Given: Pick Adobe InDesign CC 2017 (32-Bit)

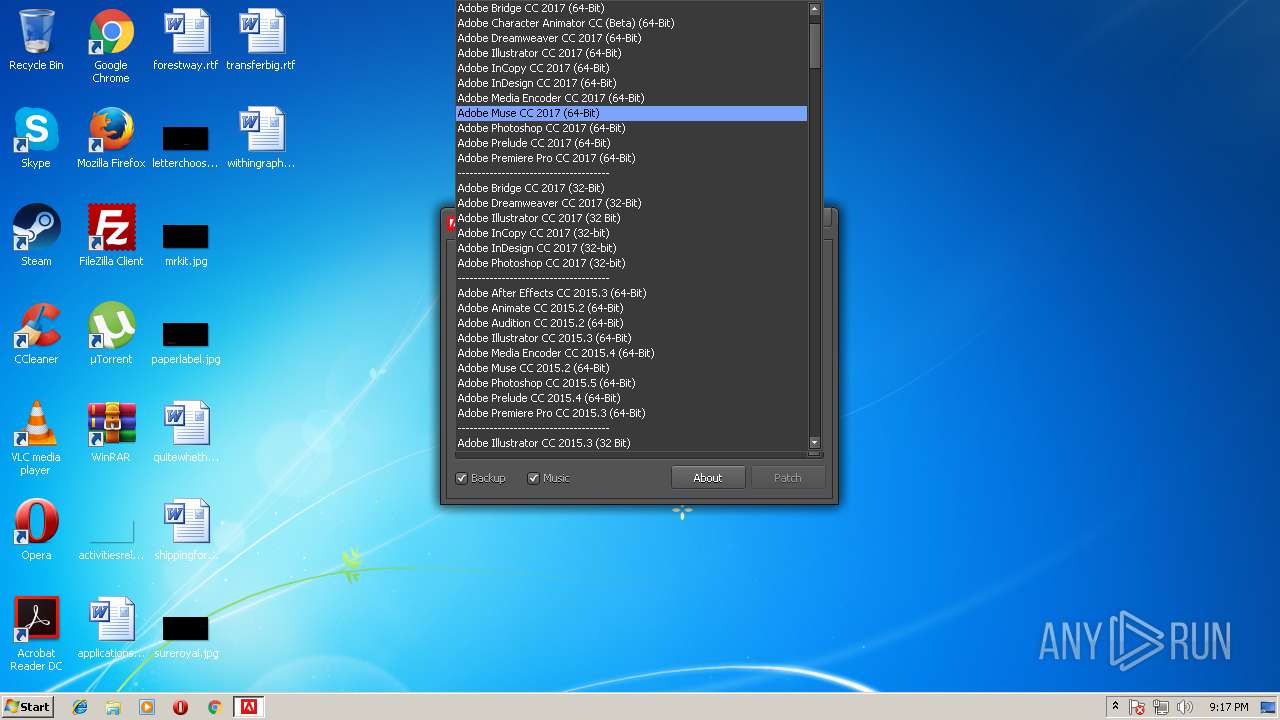Looking at the screenshot, I should (631, 248).
